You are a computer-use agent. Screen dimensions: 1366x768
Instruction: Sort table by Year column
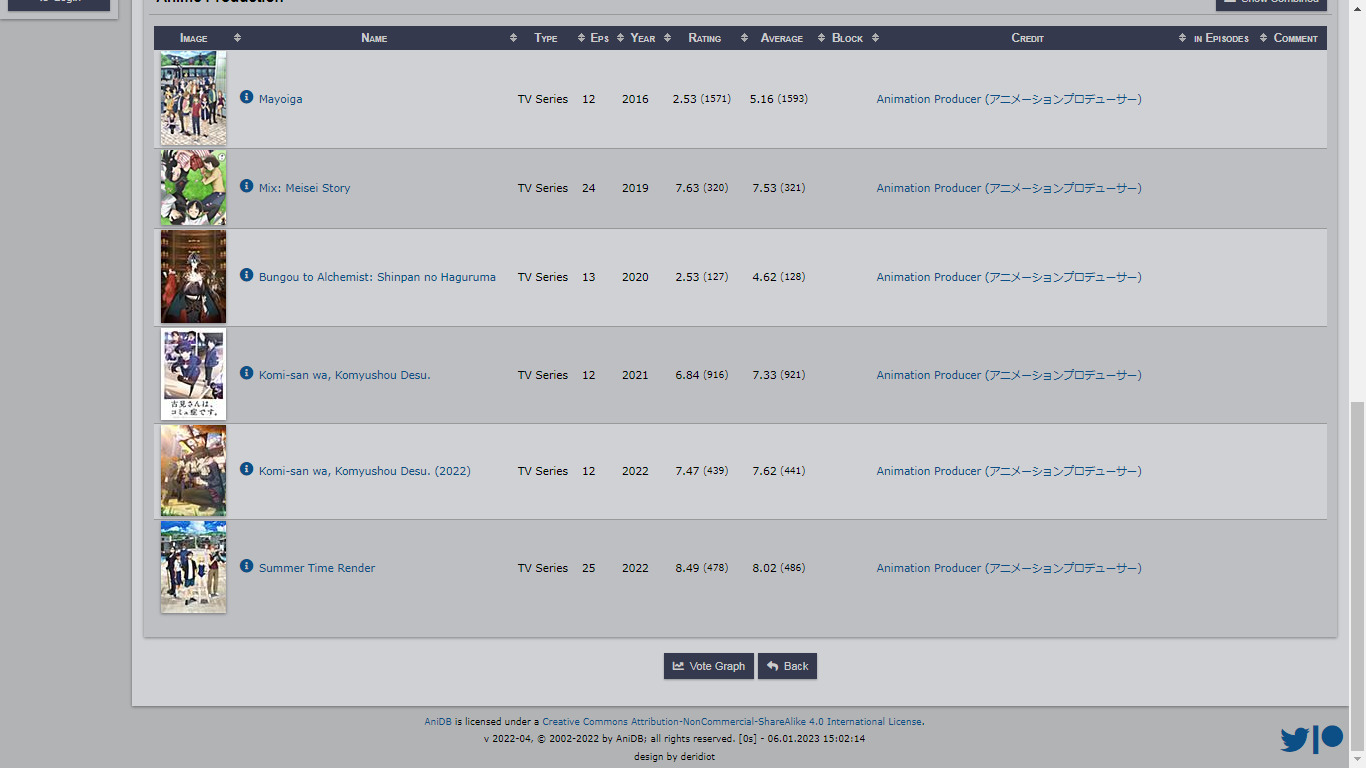tap(642, 38)
